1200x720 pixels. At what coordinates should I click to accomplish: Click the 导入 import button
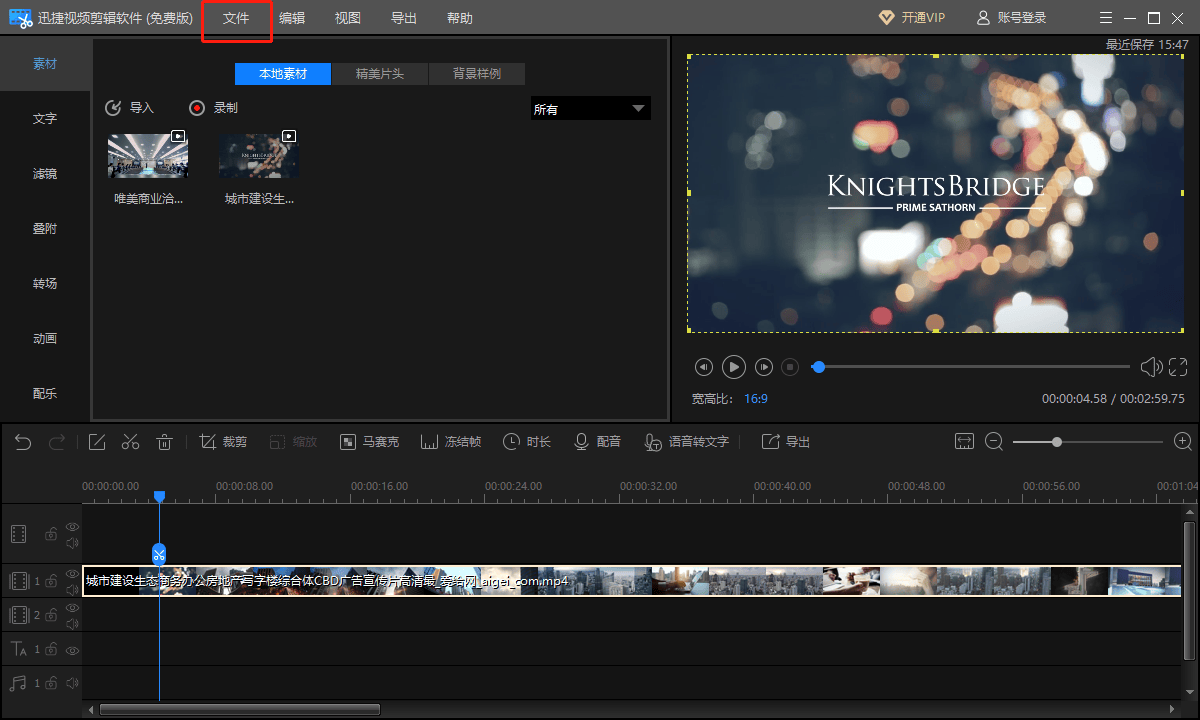point(130,108)
